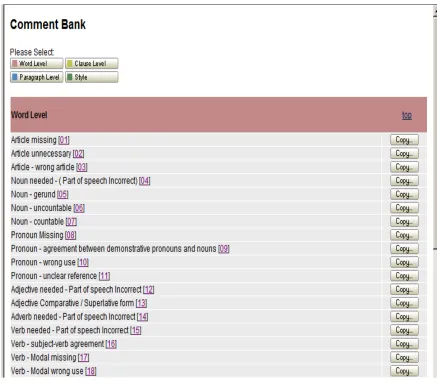Viewport: 437px width, 385px height.
Task: Open code link [16] for subject-verb agreement
Action: coord(111,344)
